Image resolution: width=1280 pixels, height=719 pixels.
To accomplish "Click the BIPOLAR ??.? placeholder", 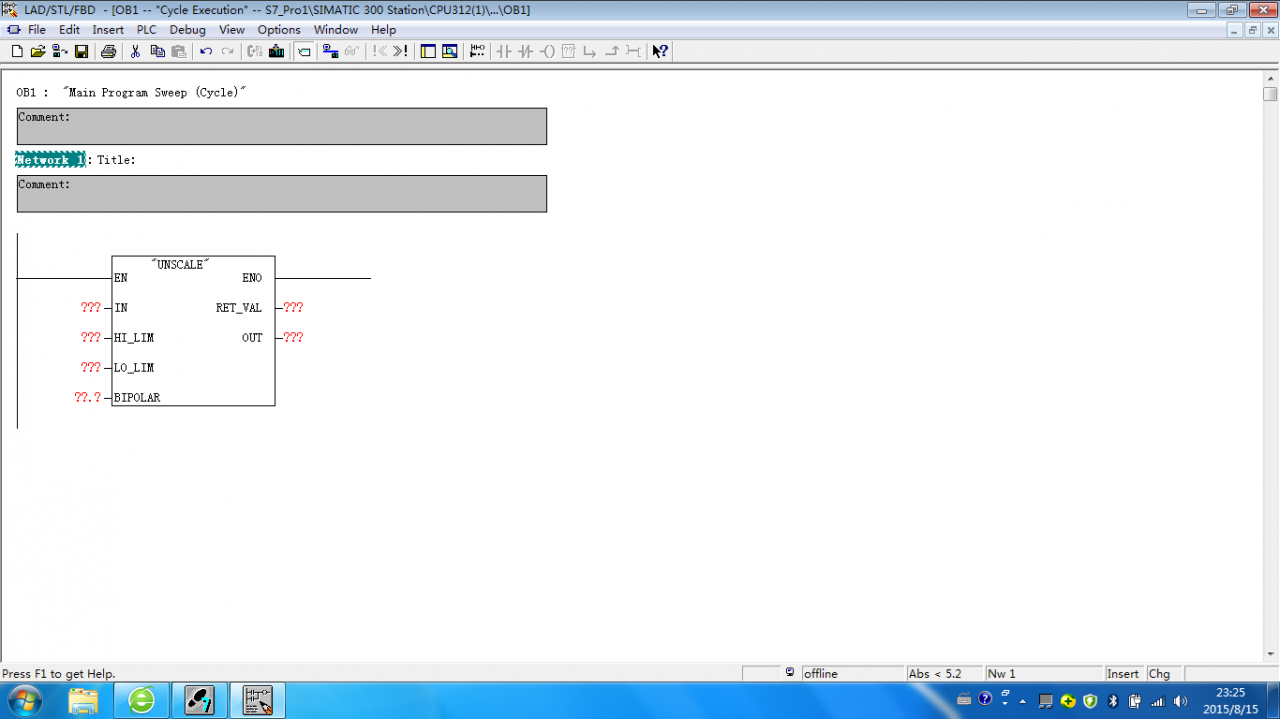I will [x=88, y=398].
